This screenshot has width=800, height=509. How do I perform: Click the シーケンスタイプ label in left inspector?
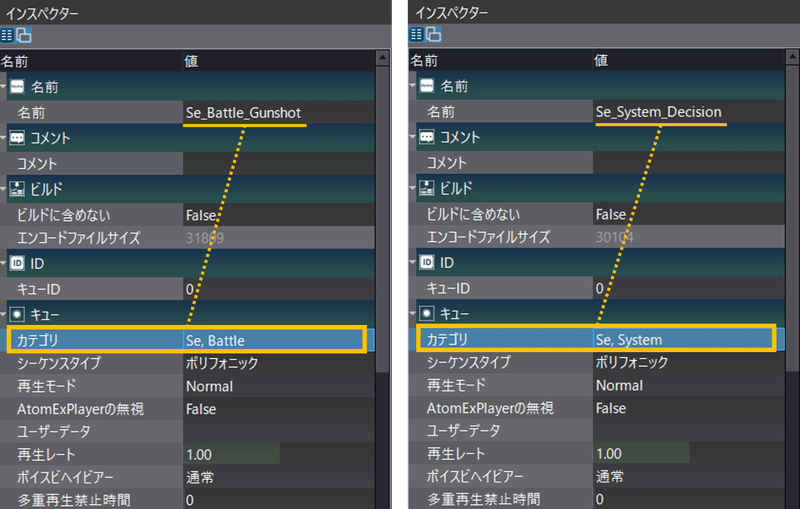tap(59, 363)
